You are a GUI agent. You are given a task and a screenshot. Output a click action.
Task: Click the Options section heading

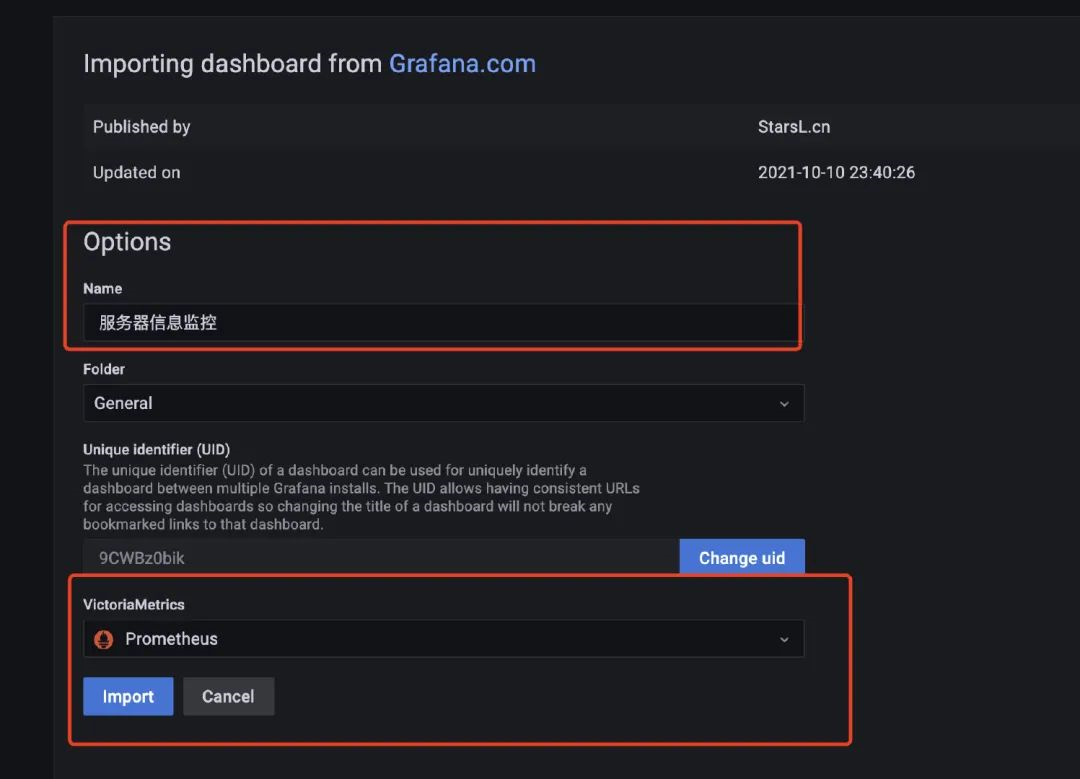click(127, 242)
